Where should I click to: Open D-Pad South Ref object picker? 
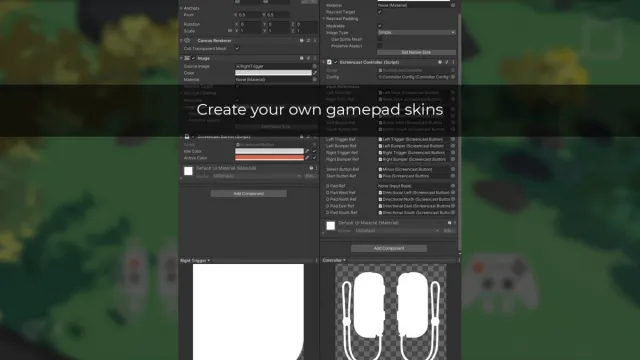pos(453,213)
